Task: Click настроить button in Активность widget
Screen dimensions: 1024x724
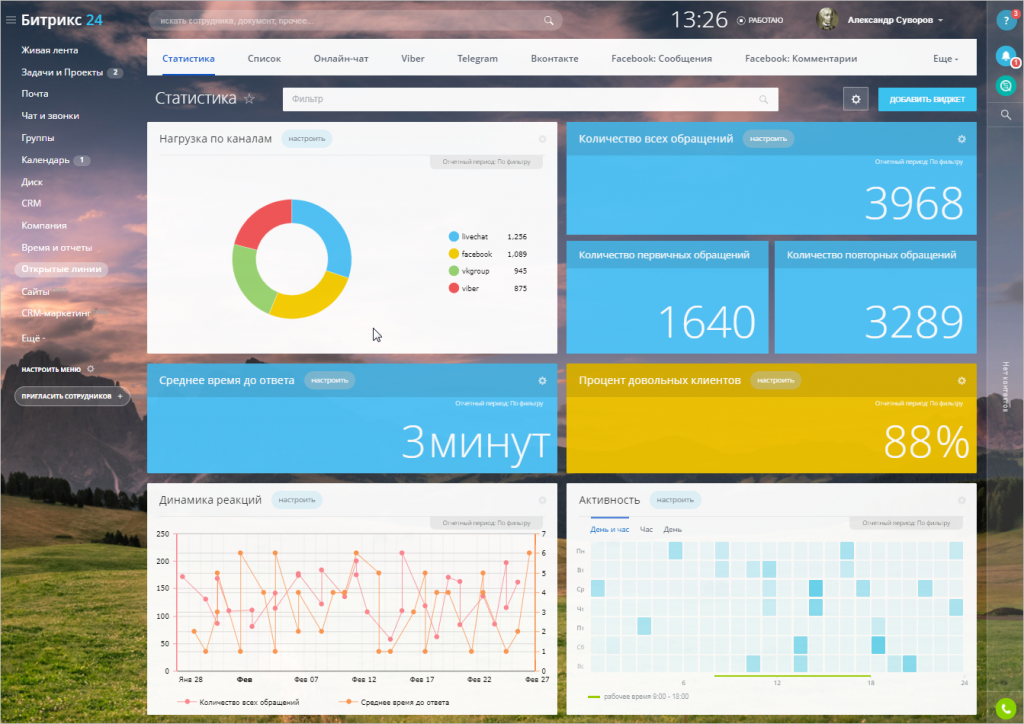Action: tap(675, 499)
